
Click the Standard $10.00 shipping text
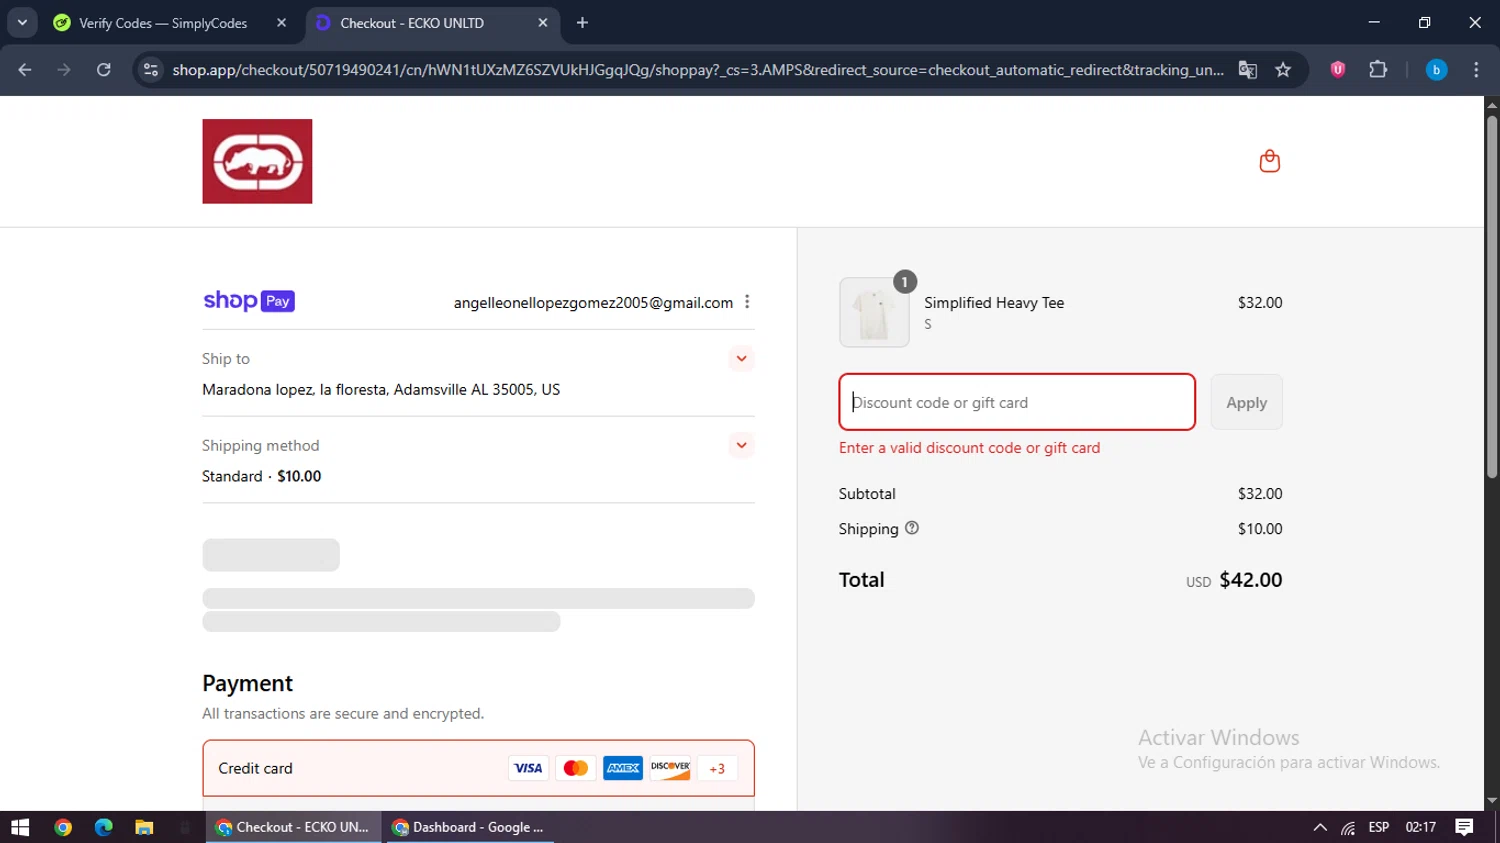(261, 476)
